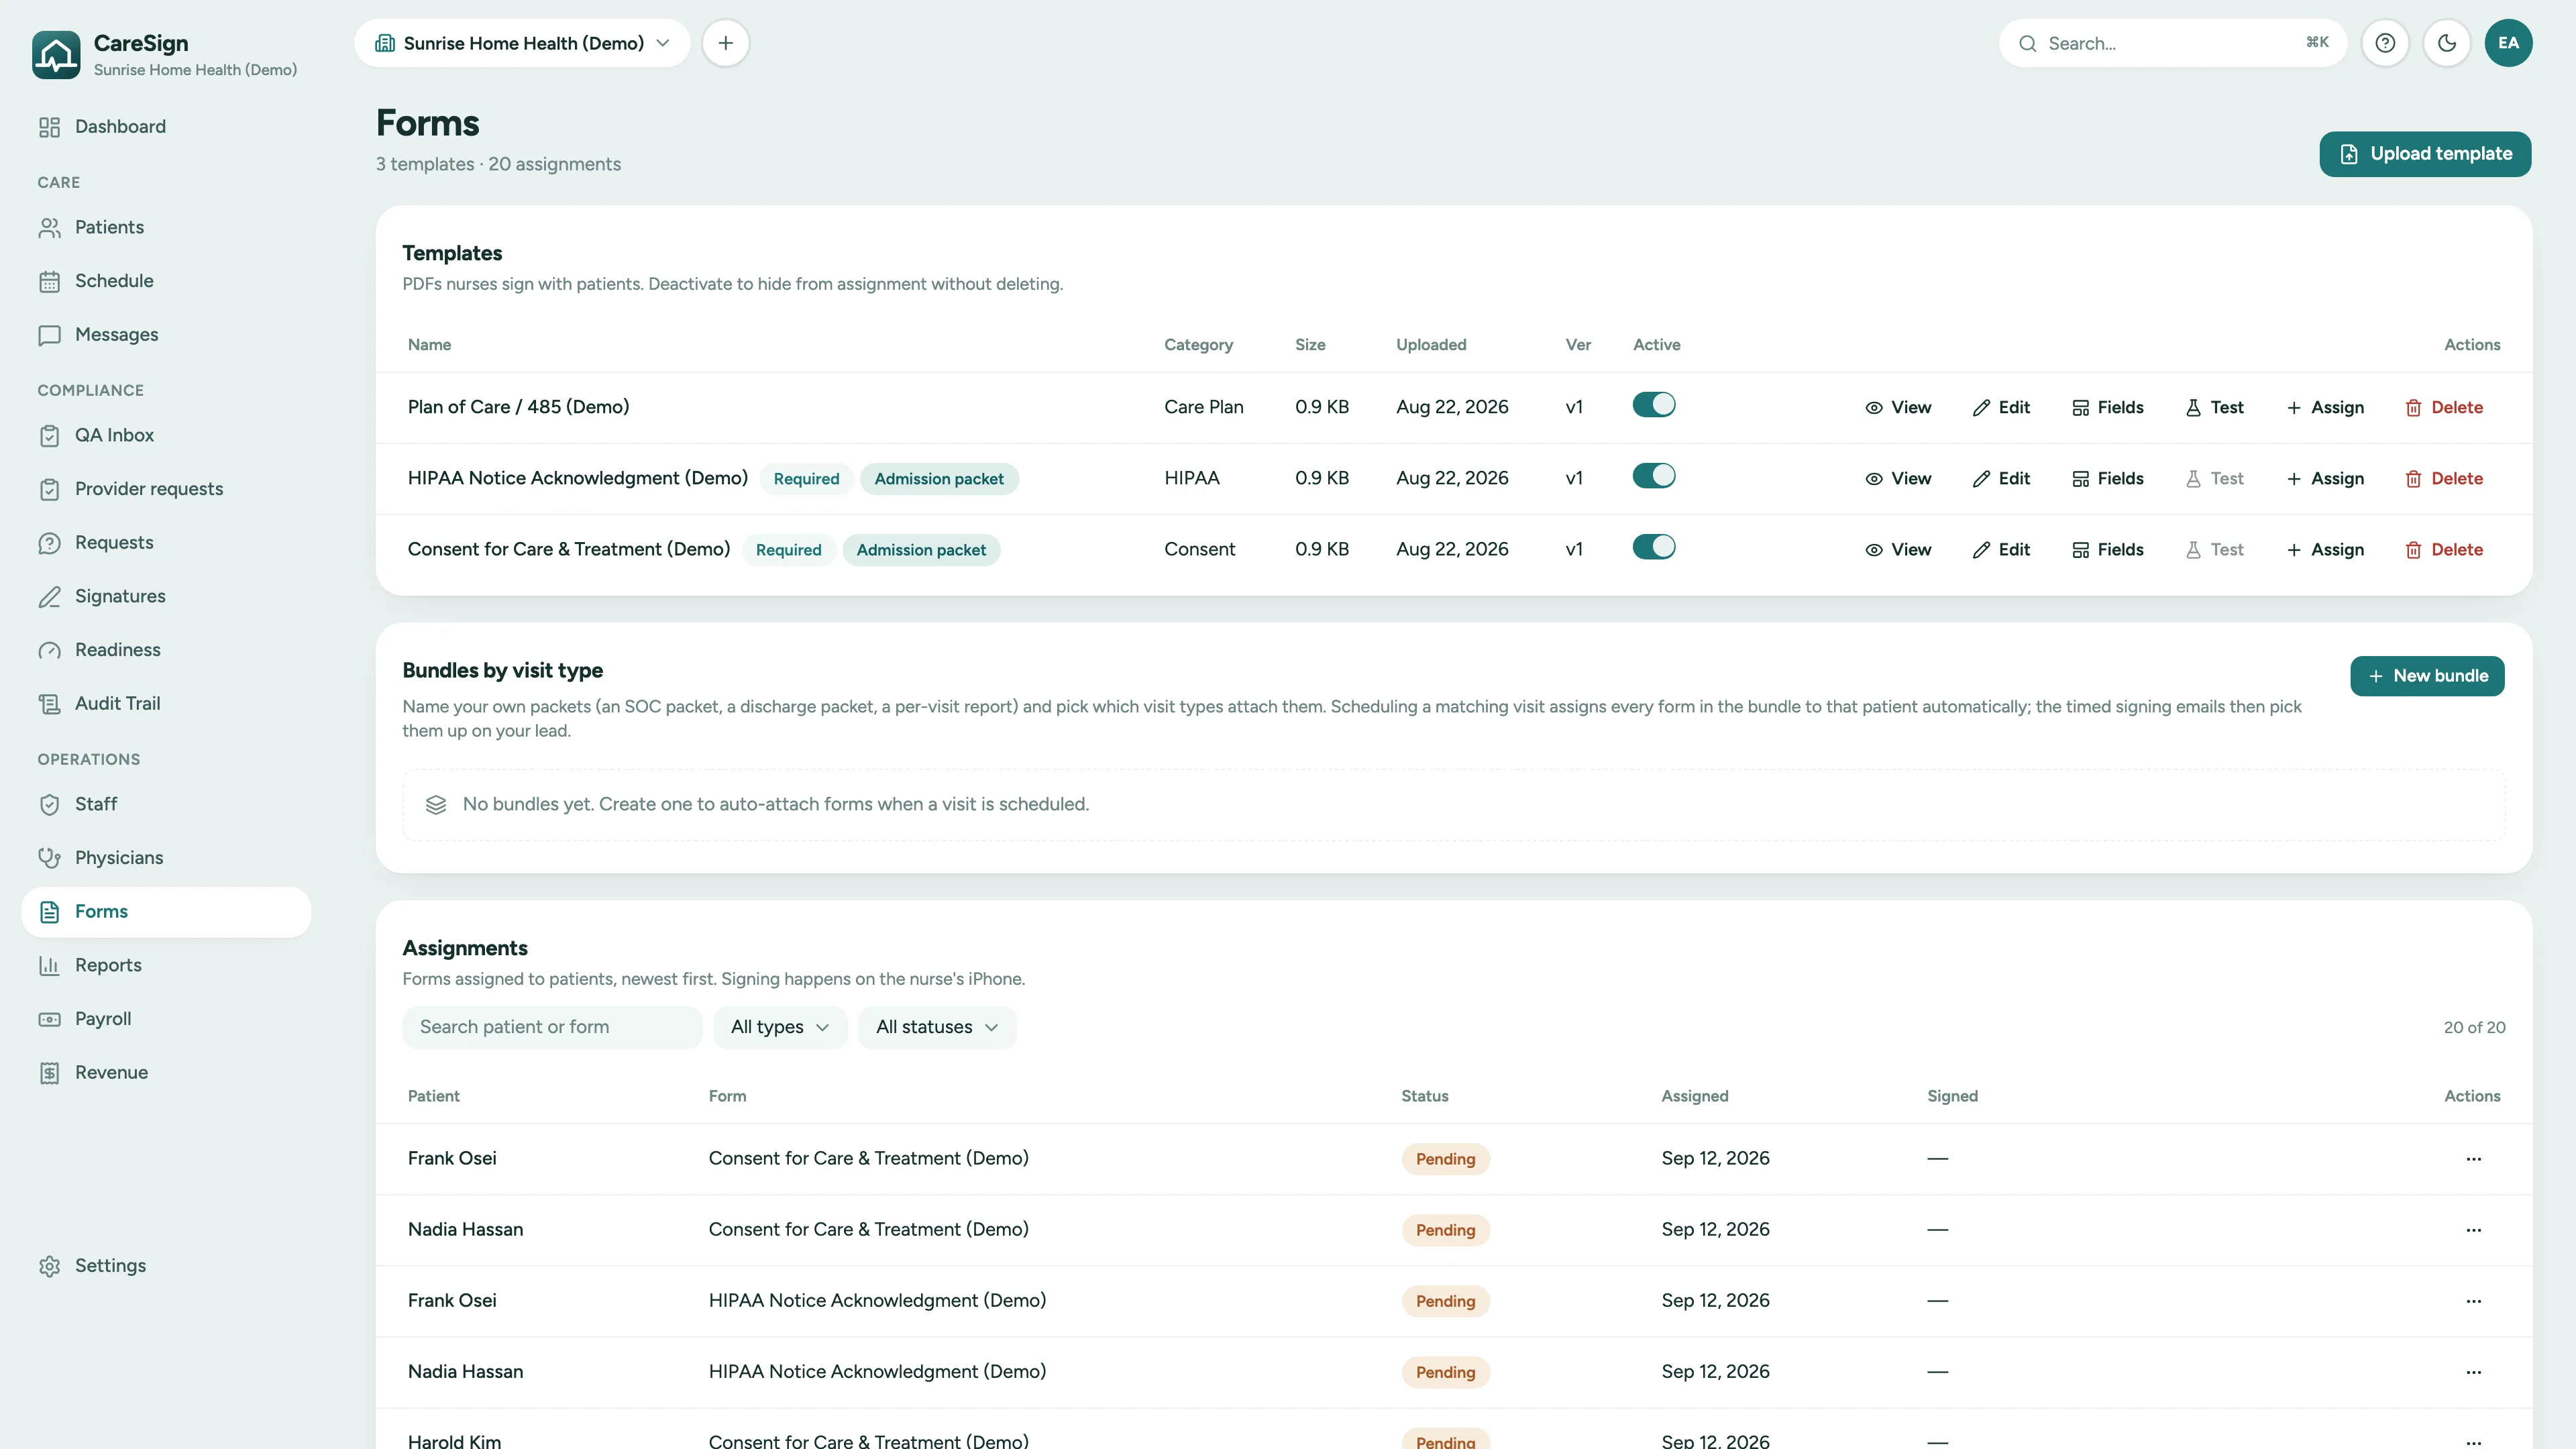Viewport: 2576px width, 1449px height.
Task: Click the Admission packet tag on HIPAA row
Action: (x=939, y=478)
